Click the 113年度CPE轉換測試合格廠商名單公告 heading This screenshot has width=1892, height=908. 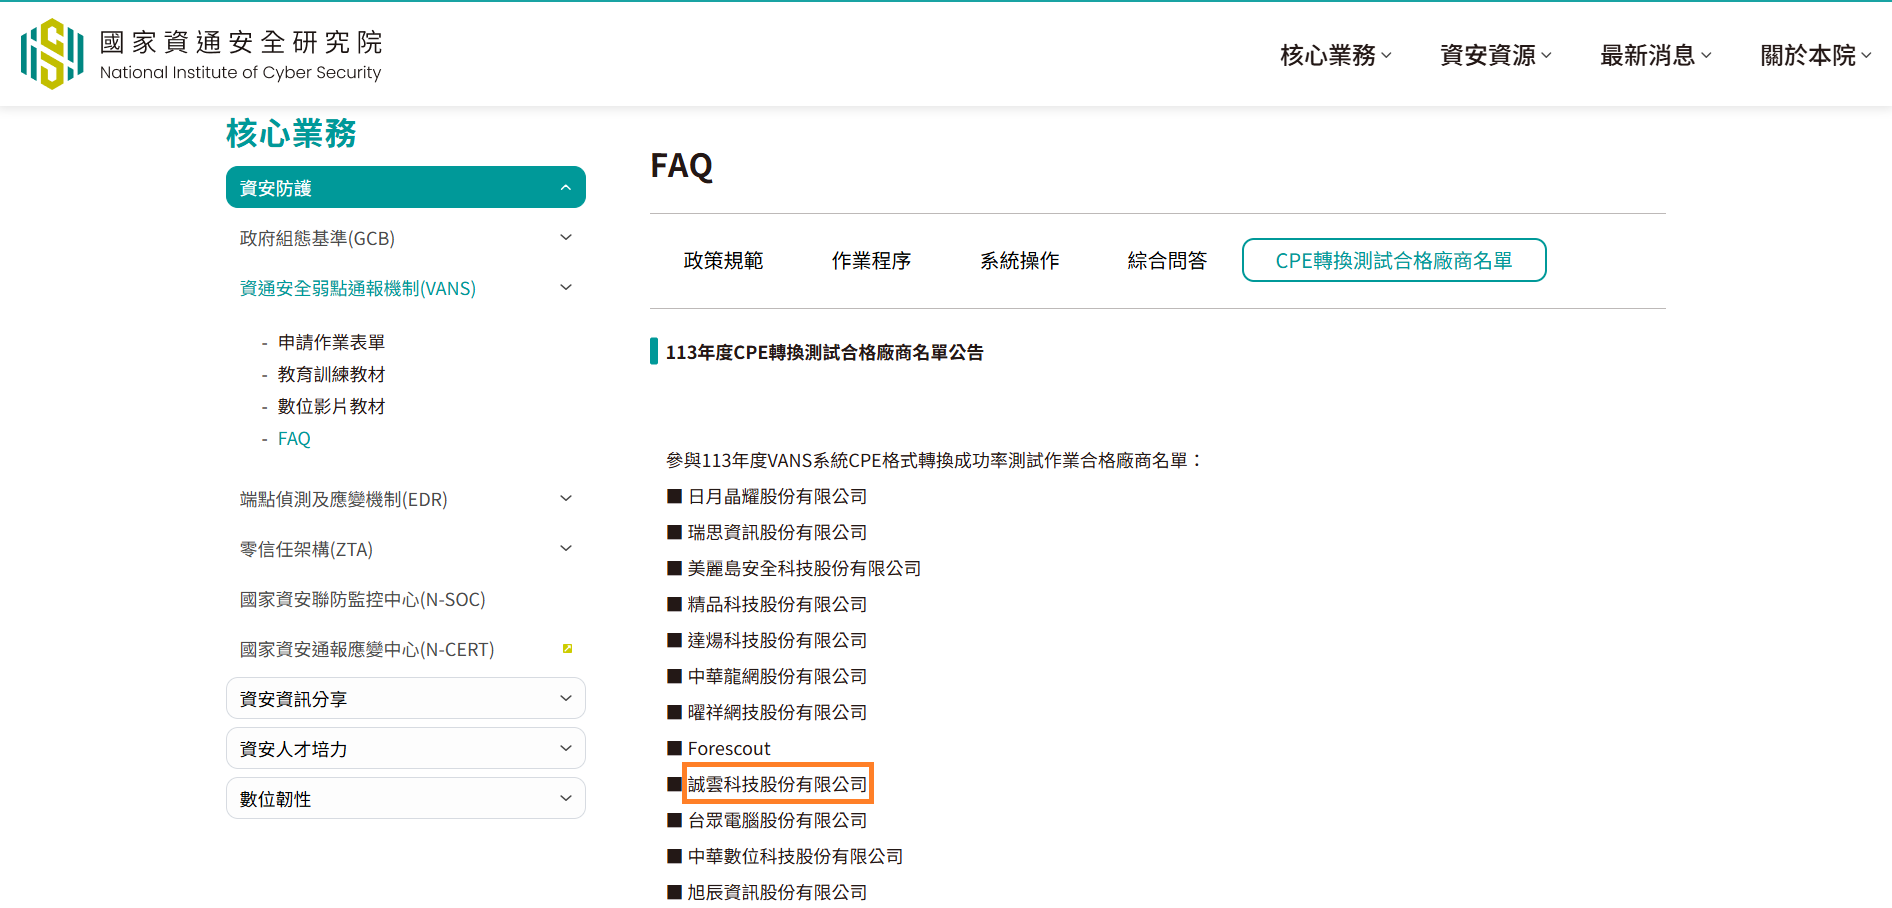point(824,352)
